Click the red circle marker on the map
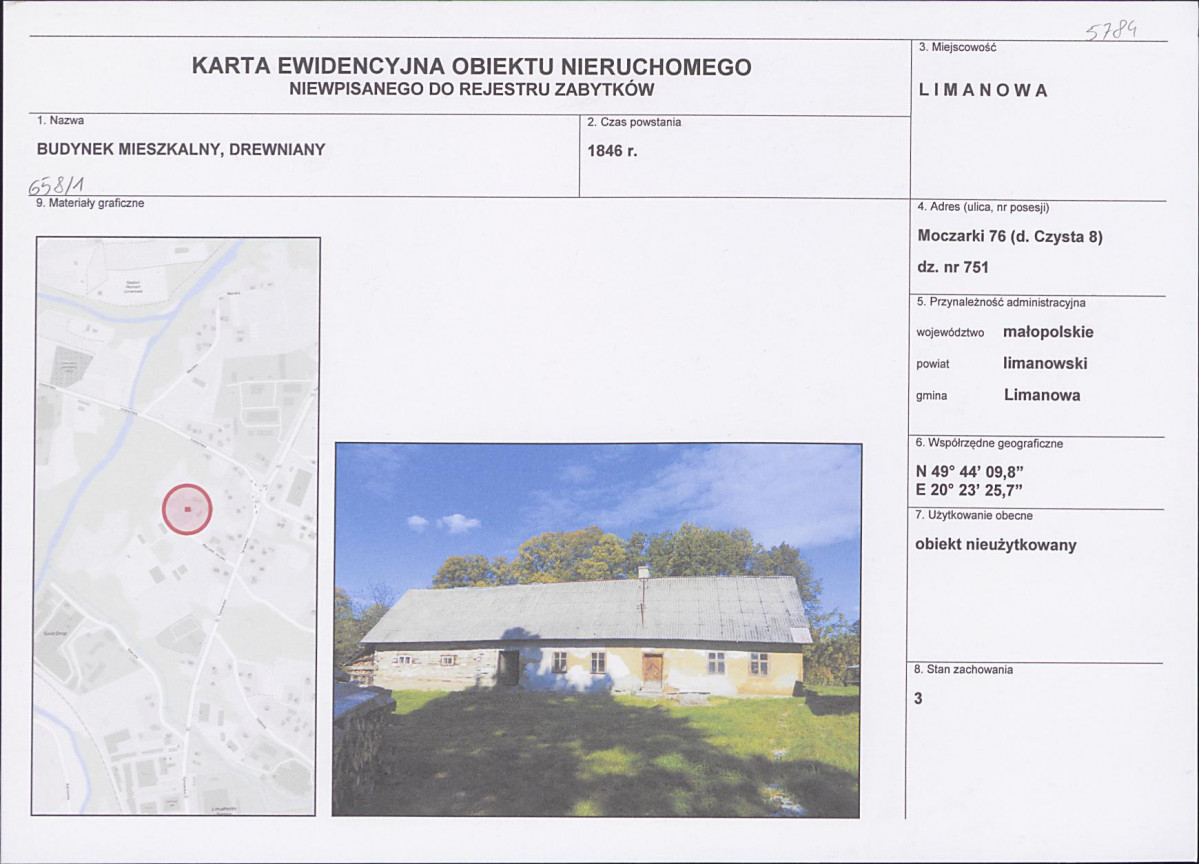Viewport: 1199px width, 864px height. [x=187, y=509]
